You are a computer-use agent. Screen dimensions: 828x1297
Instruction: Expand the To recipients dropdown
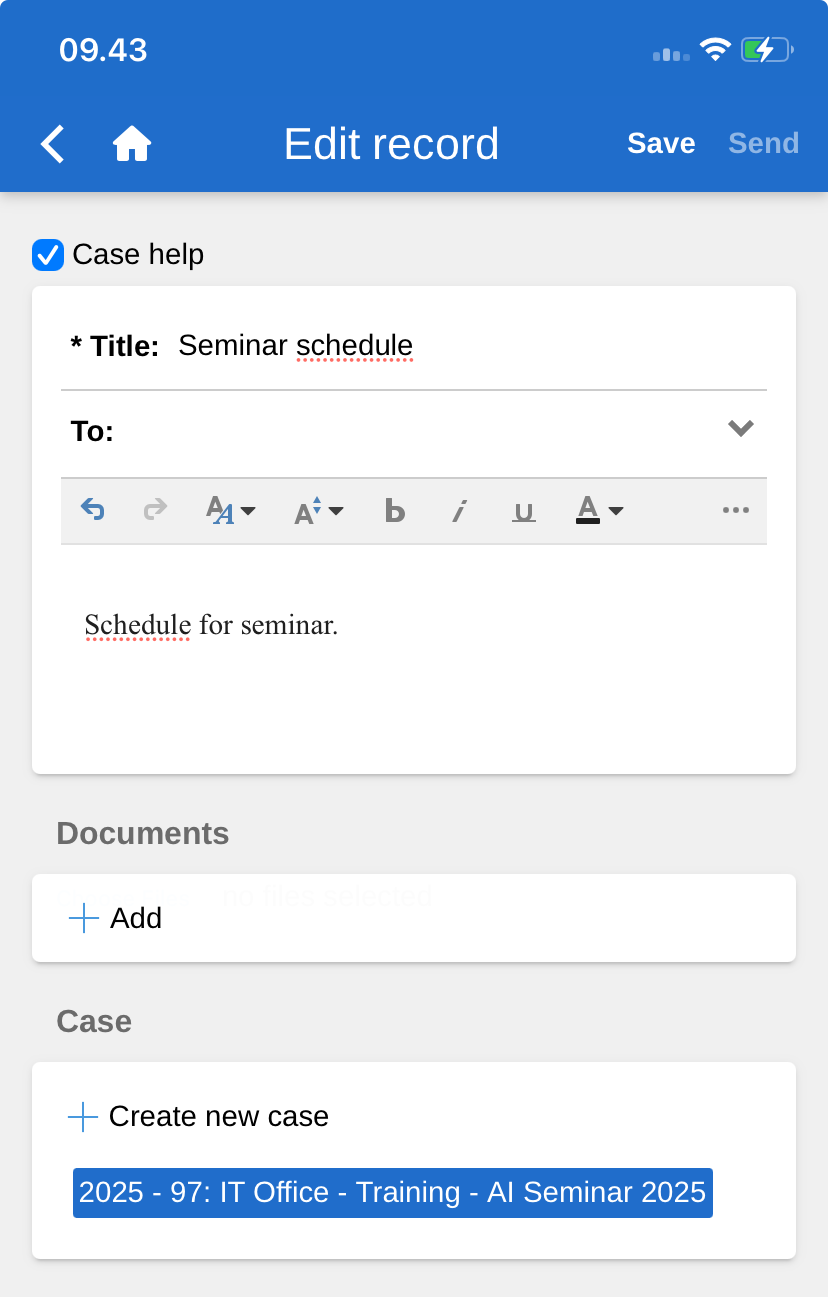click(740, 429)
